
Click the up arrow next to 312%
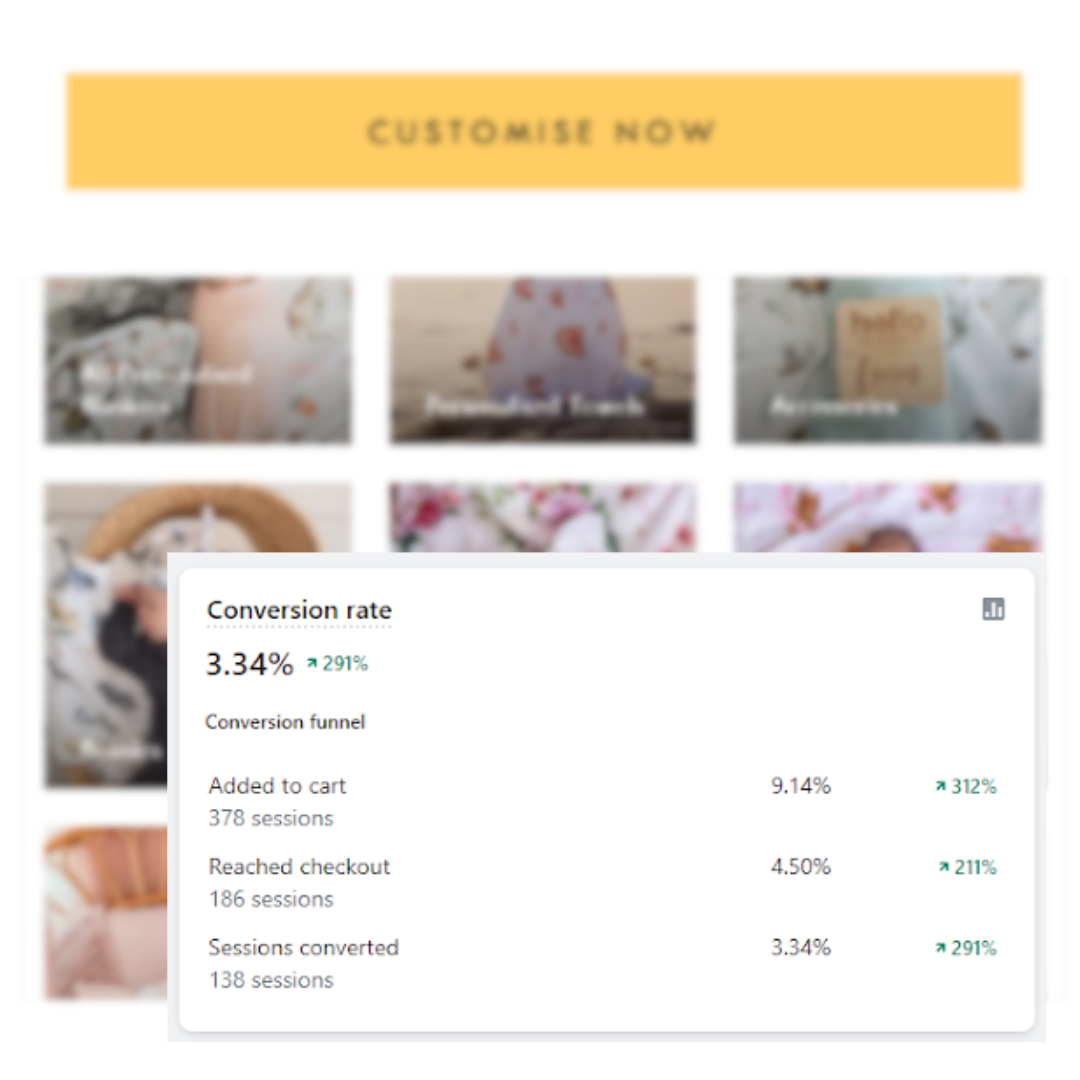940,787
